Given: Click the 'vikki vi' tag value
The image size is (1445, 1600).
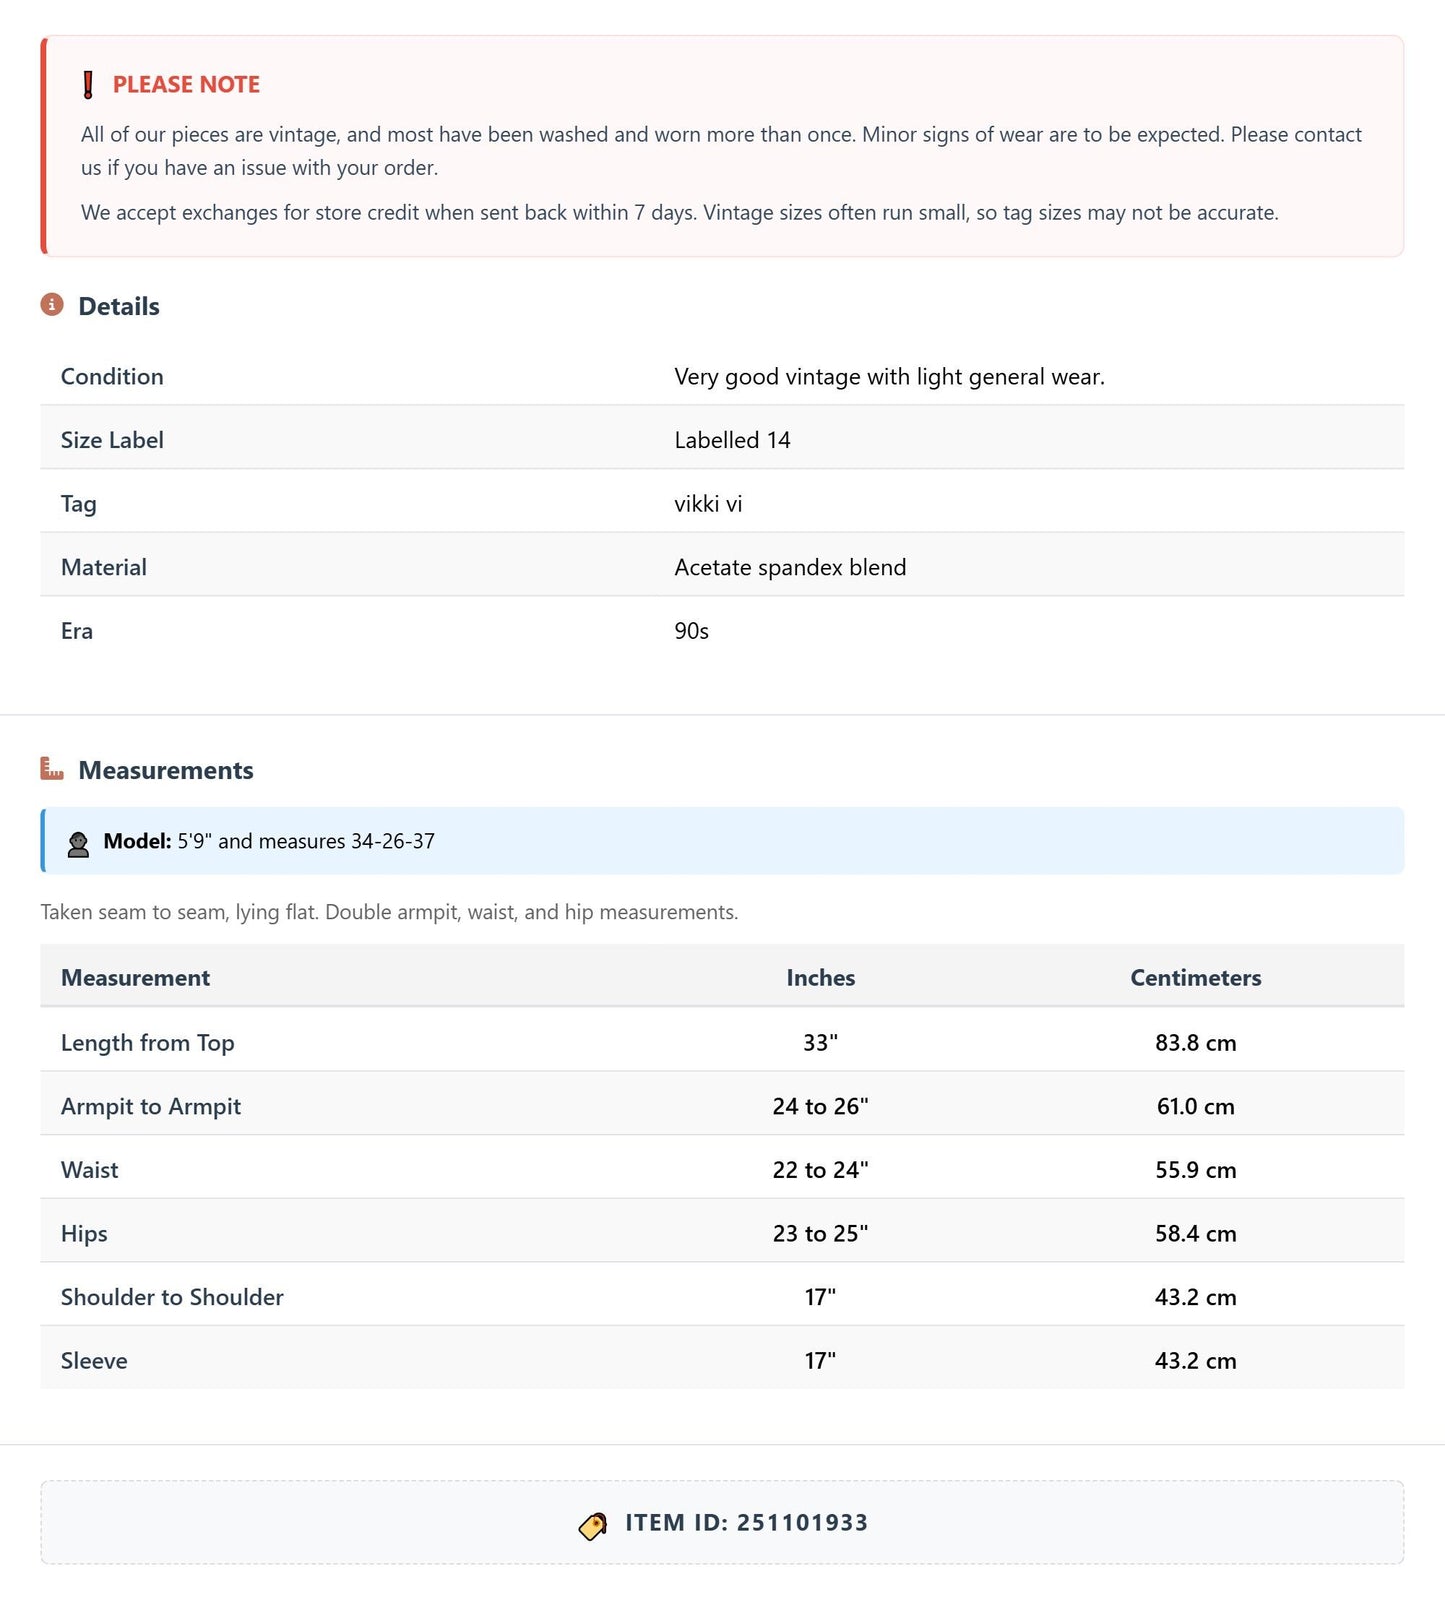Looking at the screenshot, I should coord(709,504).
